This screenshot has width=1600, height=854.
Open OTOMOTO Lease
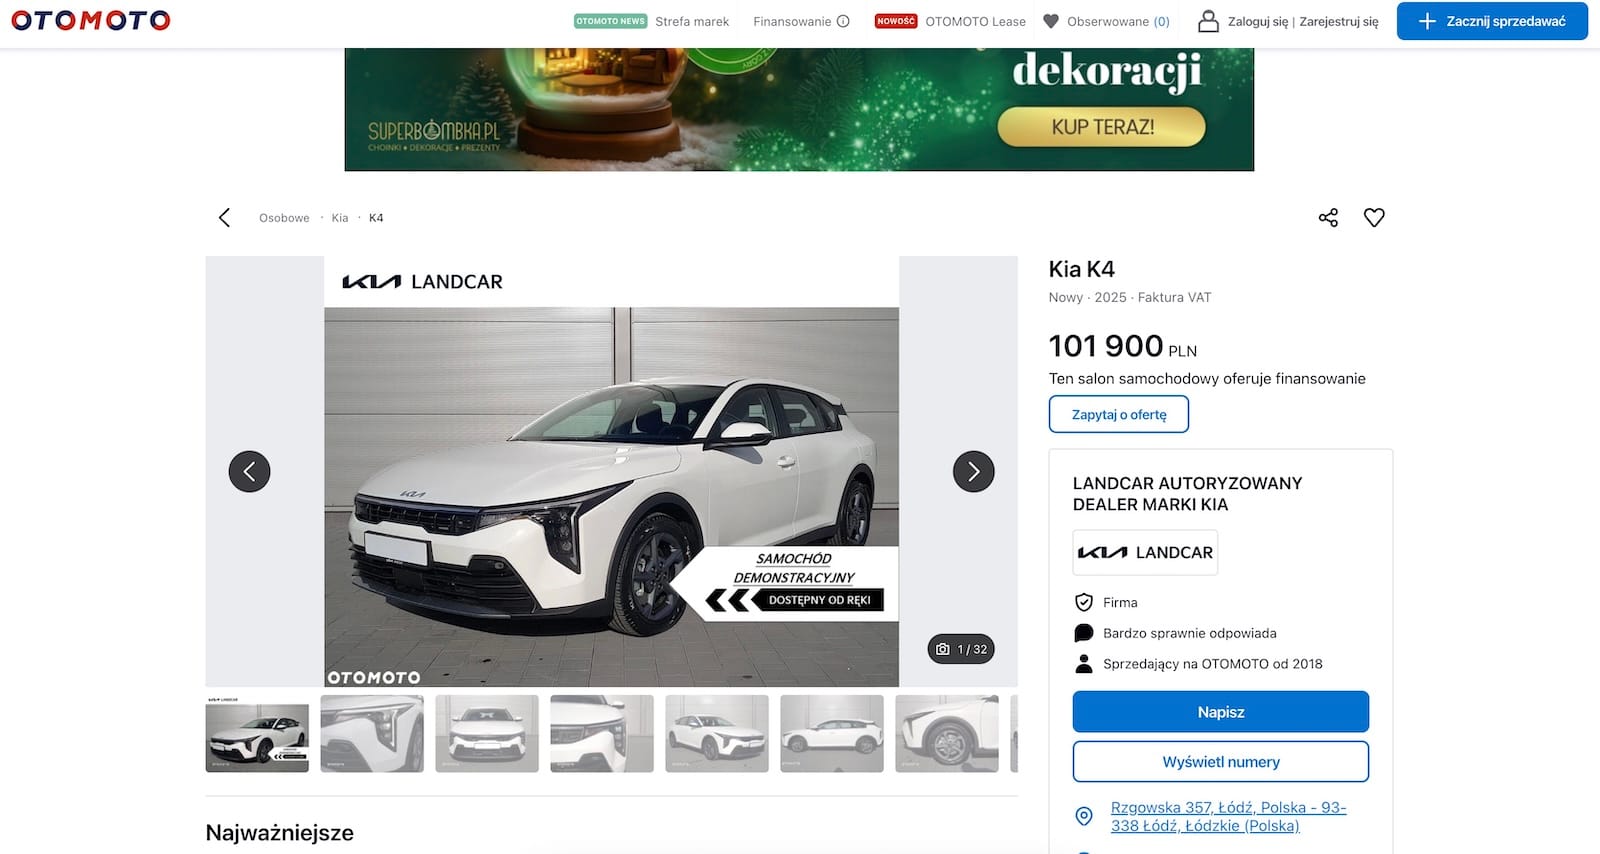pos(975,21)
